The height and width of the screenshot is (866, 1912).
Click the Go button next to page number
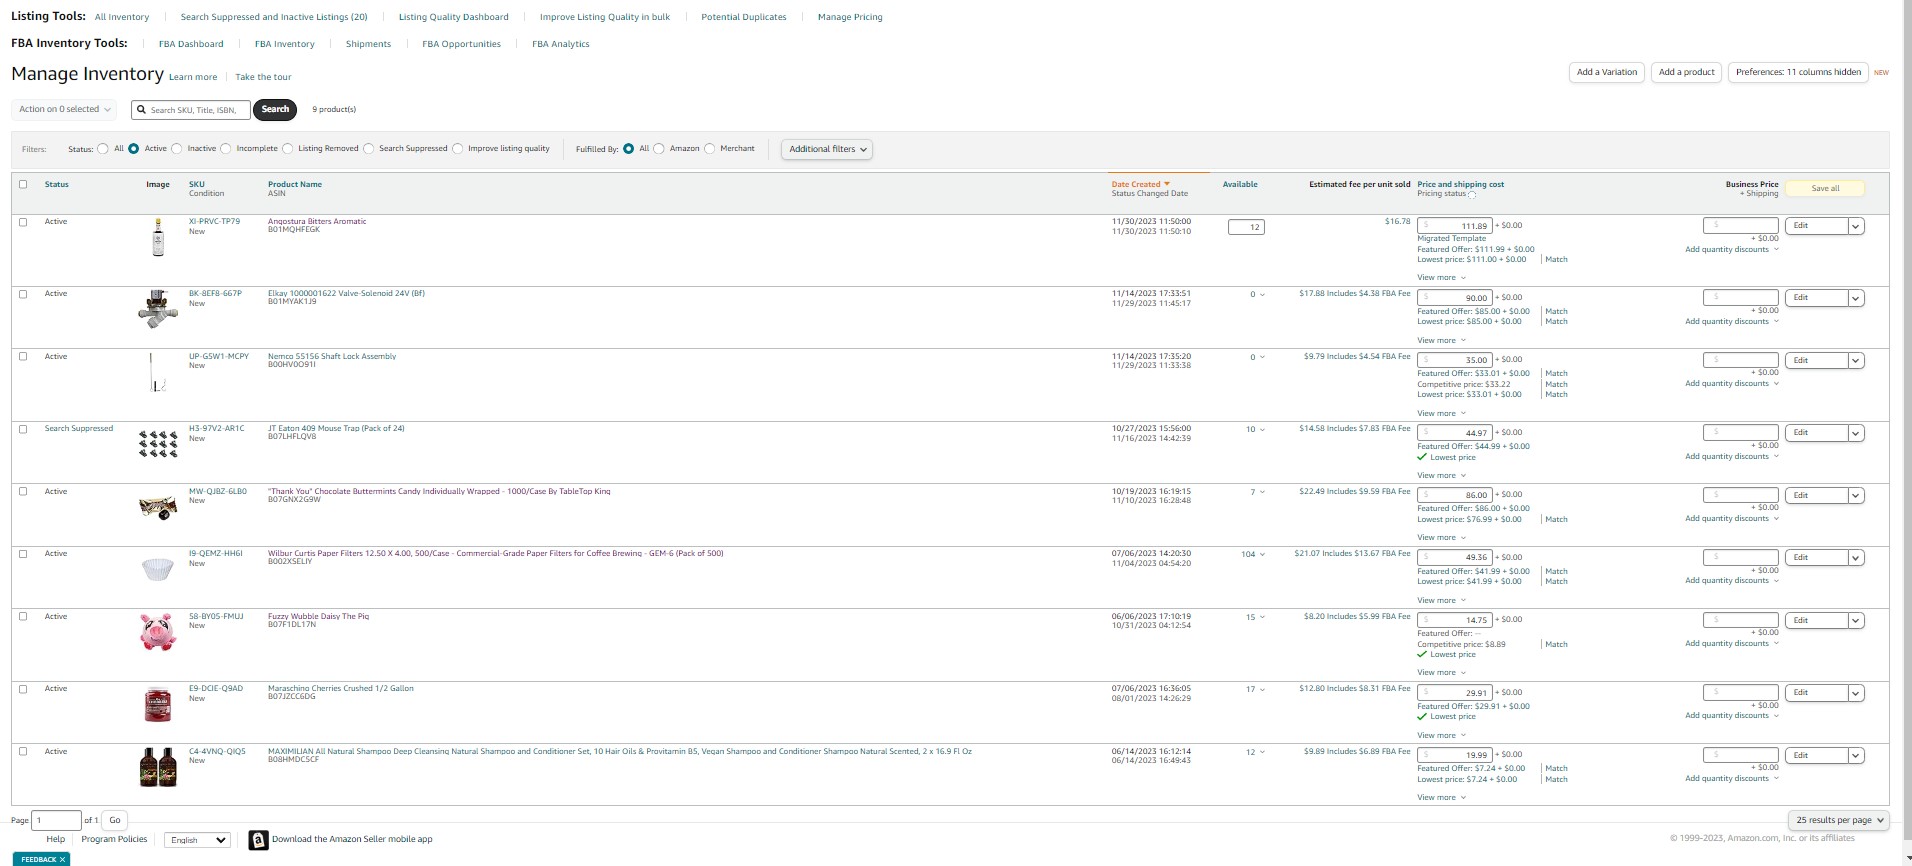(115, 820)
